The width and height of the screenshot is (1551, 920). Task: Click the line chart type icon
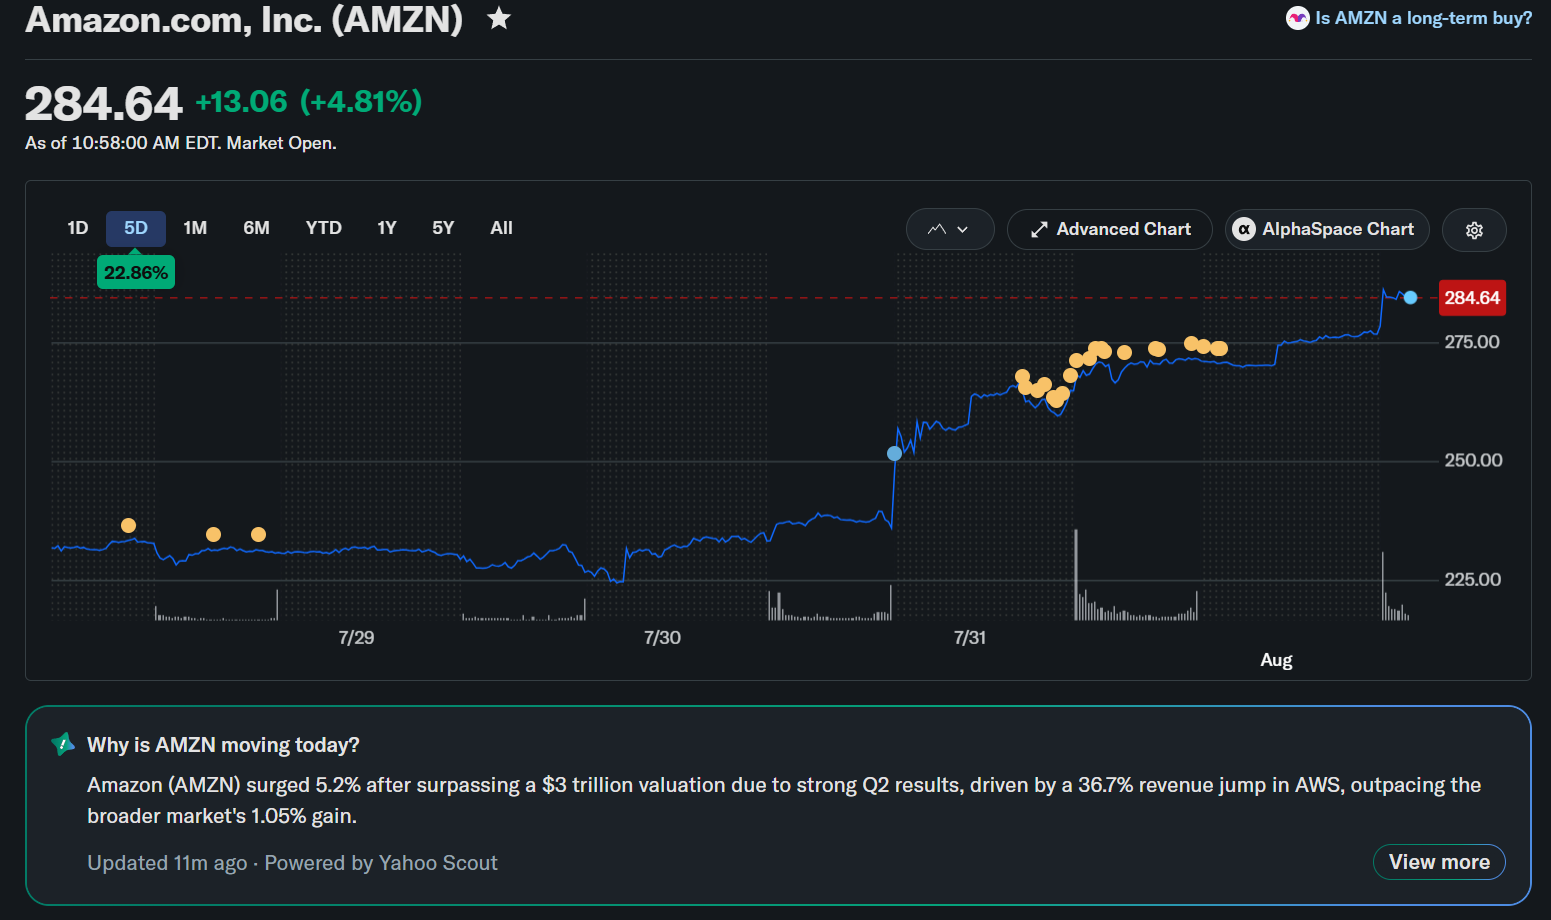(x=937, y=229)
